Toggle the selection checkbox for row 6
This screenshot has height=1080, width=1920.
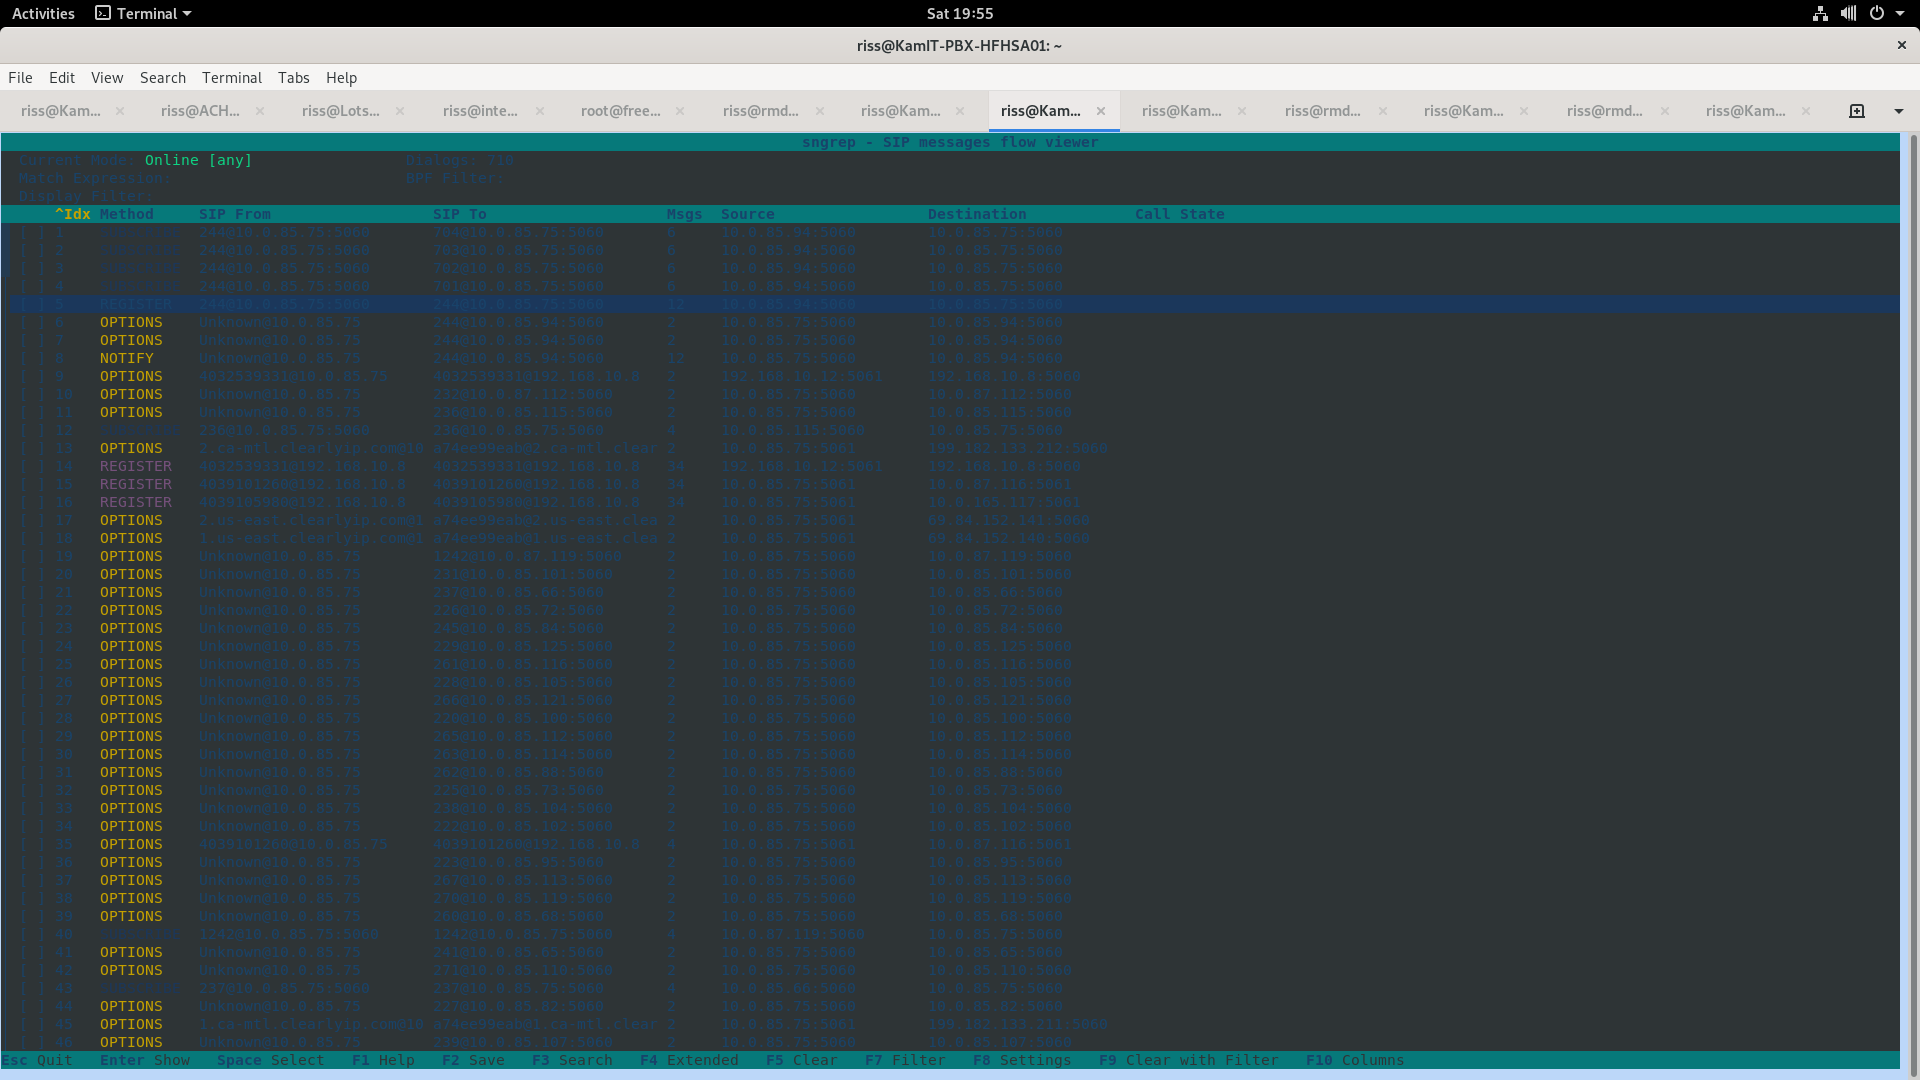click(32, 323)
